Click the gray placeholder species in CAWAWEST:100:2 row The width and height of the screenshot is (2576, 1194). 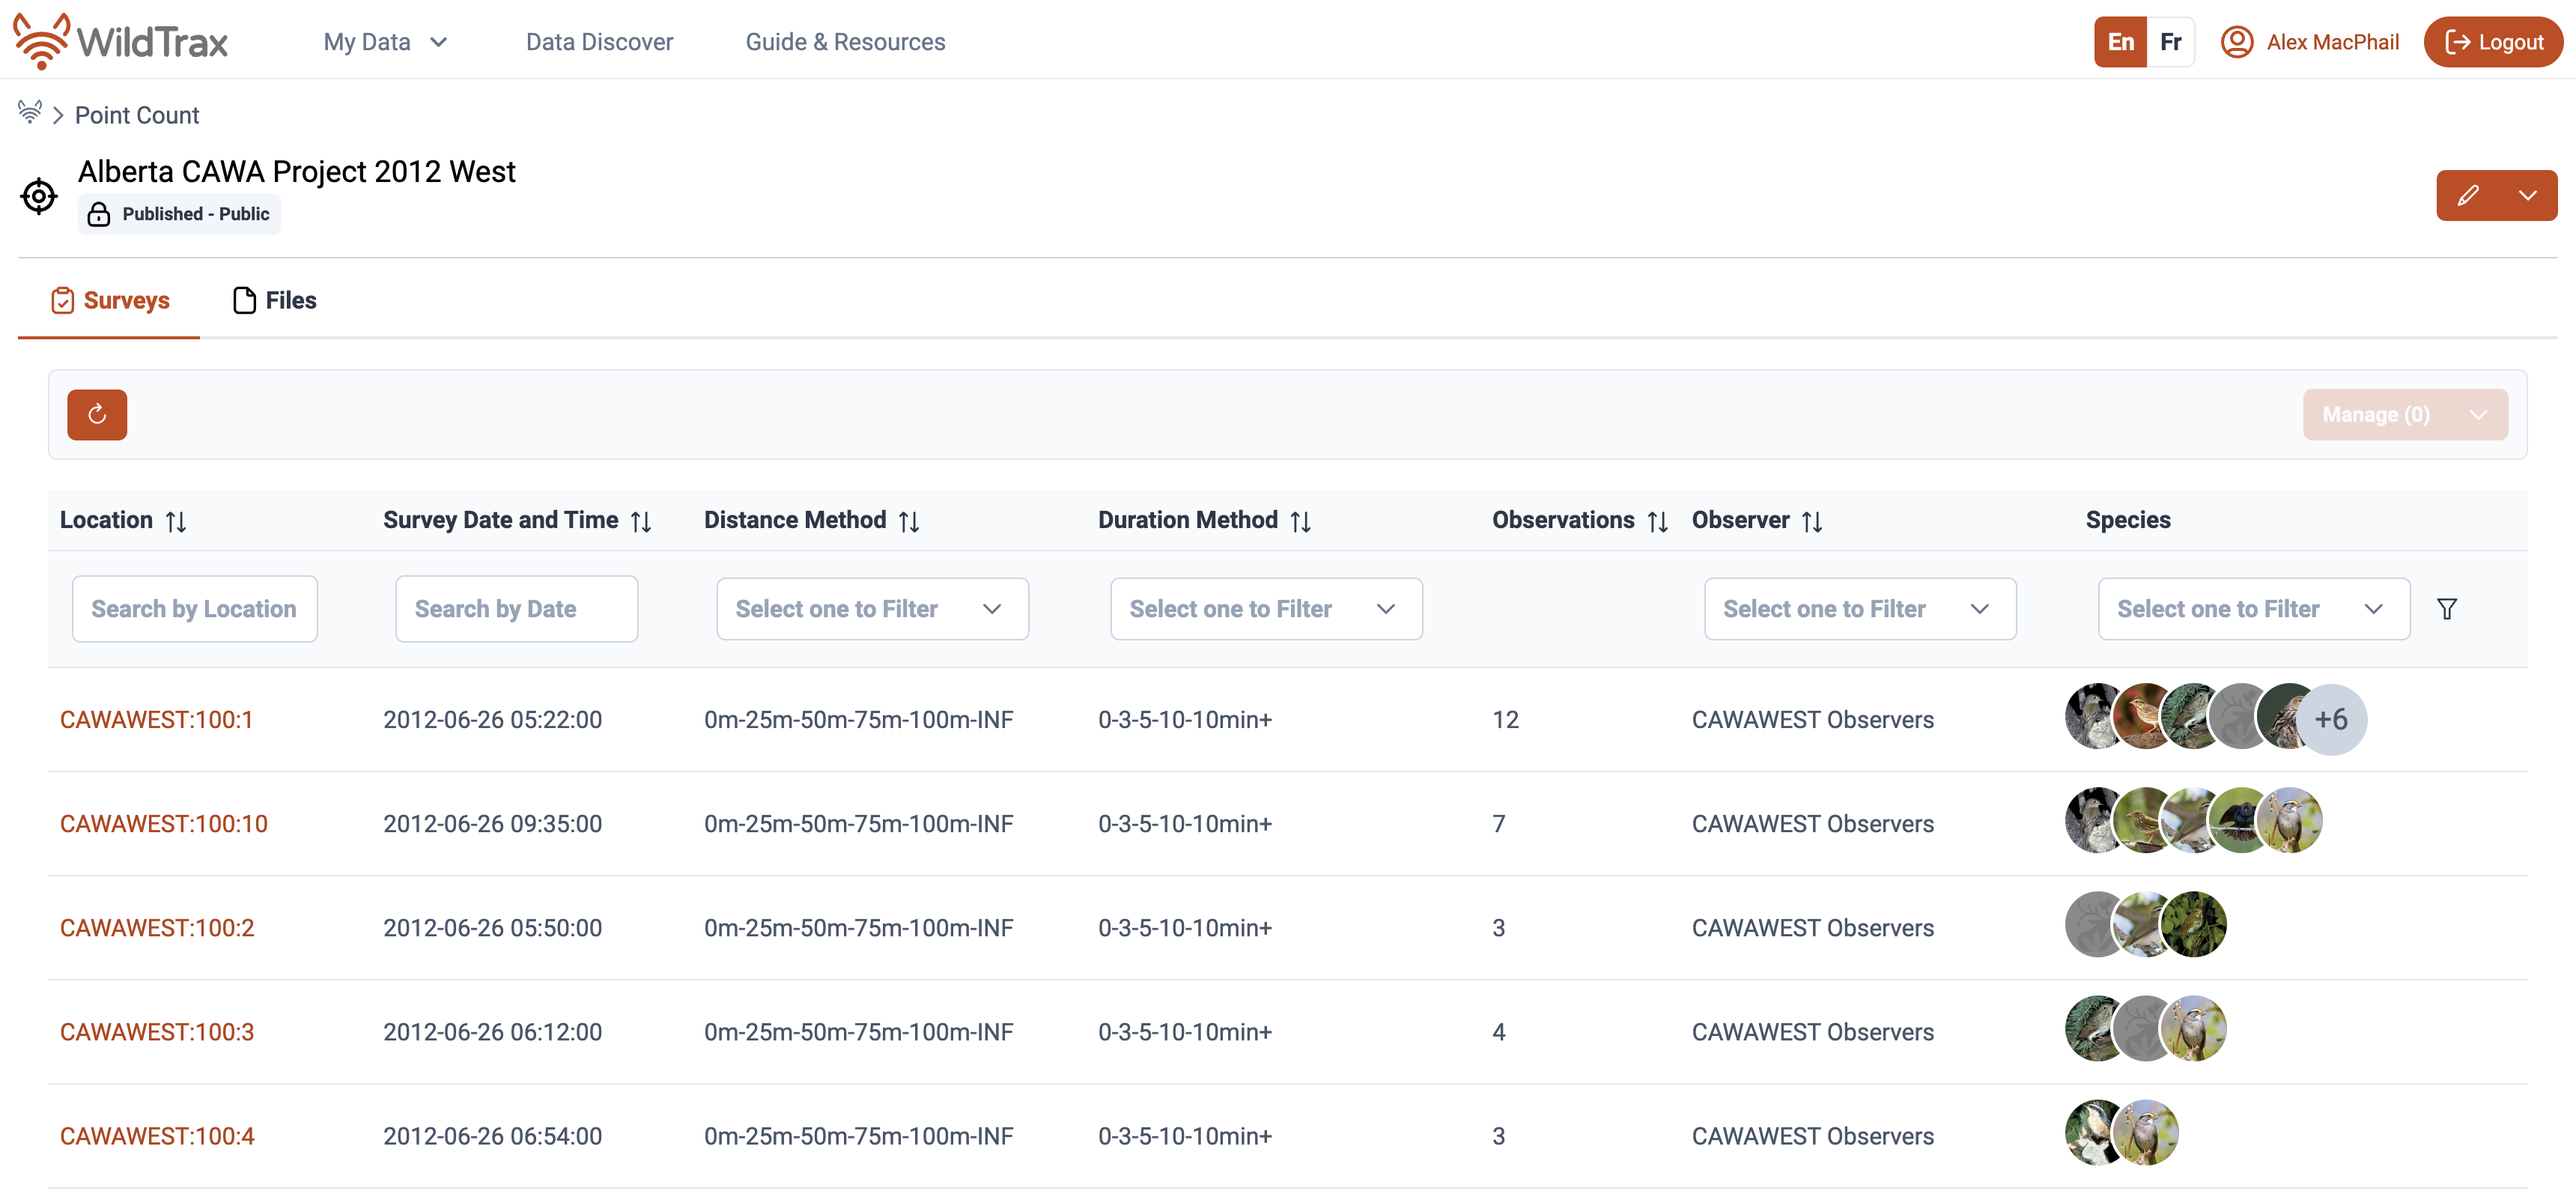coord(2092,925)
